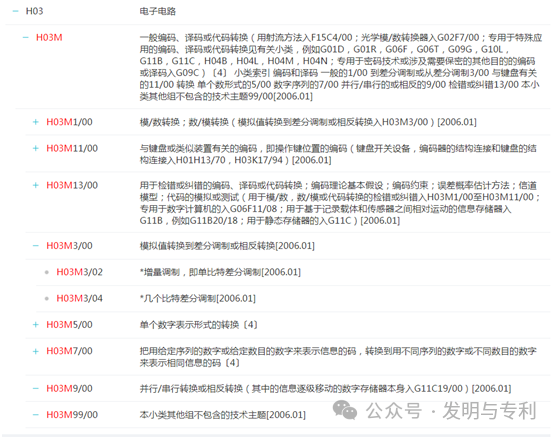Select the 增量调制，即单比特差分调制 description
This screenshot has height=439, width=558.
pos(220,272)
